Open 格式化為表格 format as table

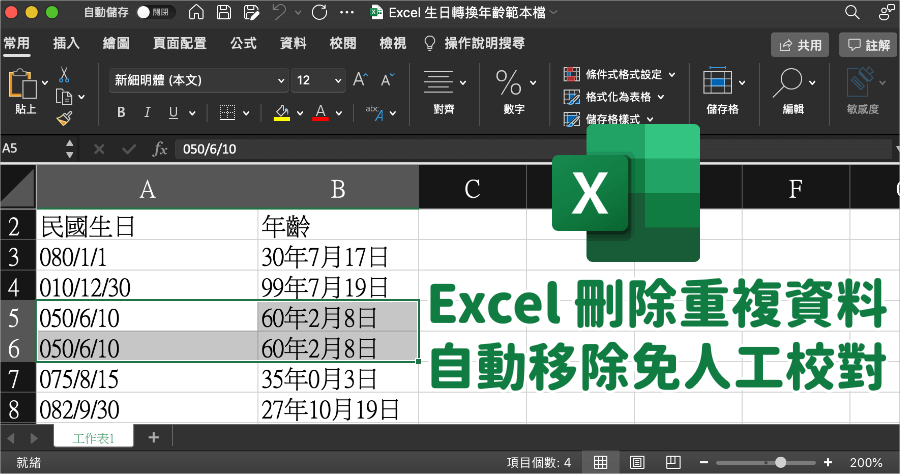pyautogui.click(x=614, y=97)
